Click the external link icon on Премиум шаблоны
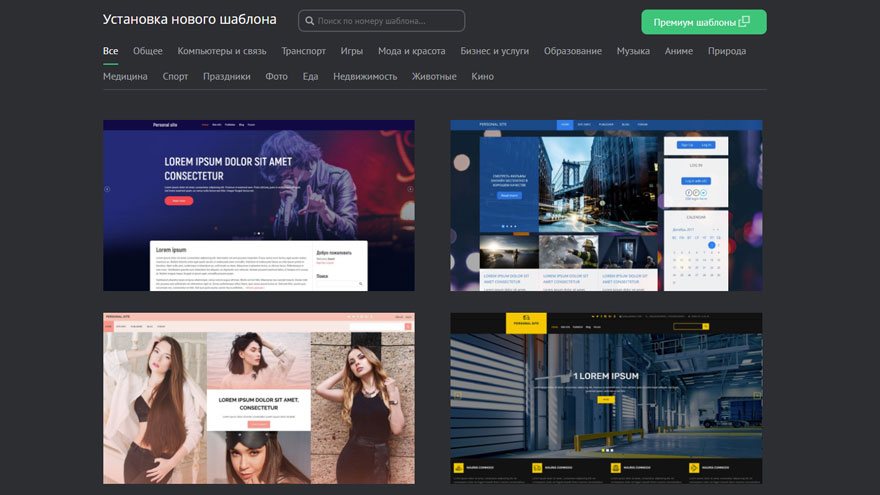 tap(744, 22)
